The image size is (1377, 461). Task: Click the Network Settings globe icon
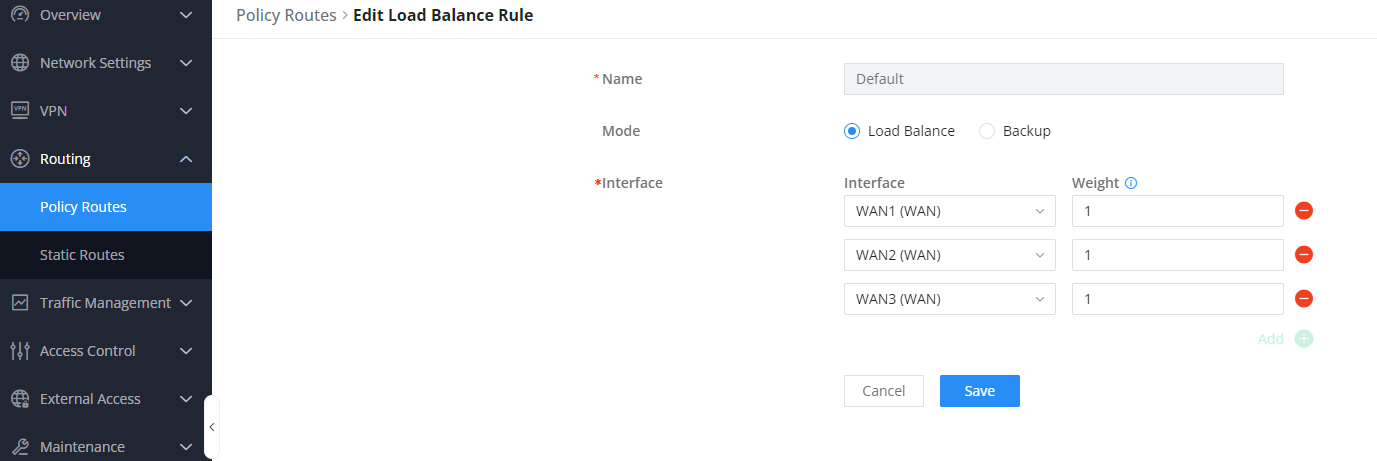point(20,63)
